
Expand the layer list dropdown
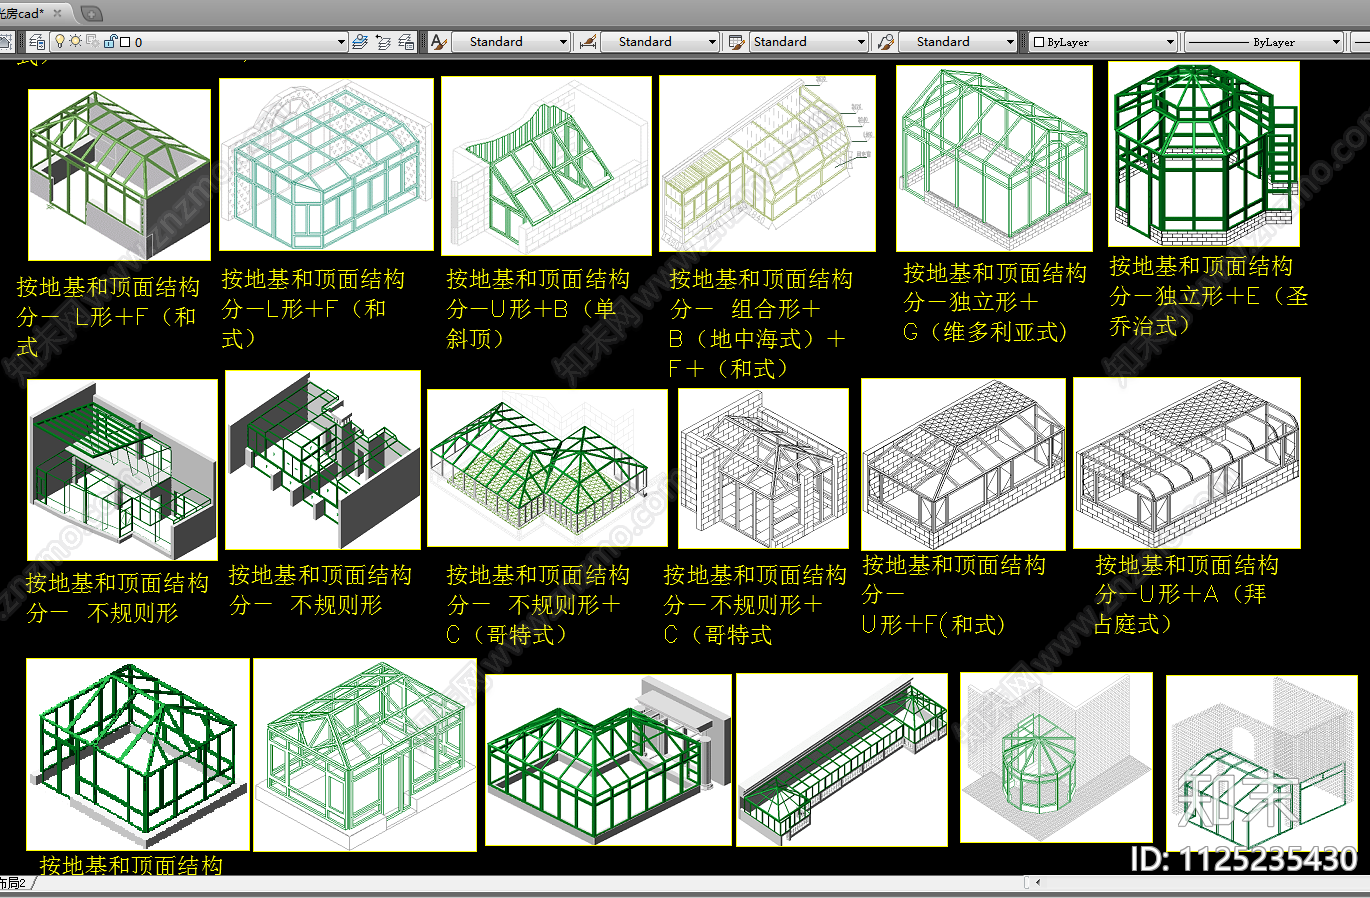(341, 42)
